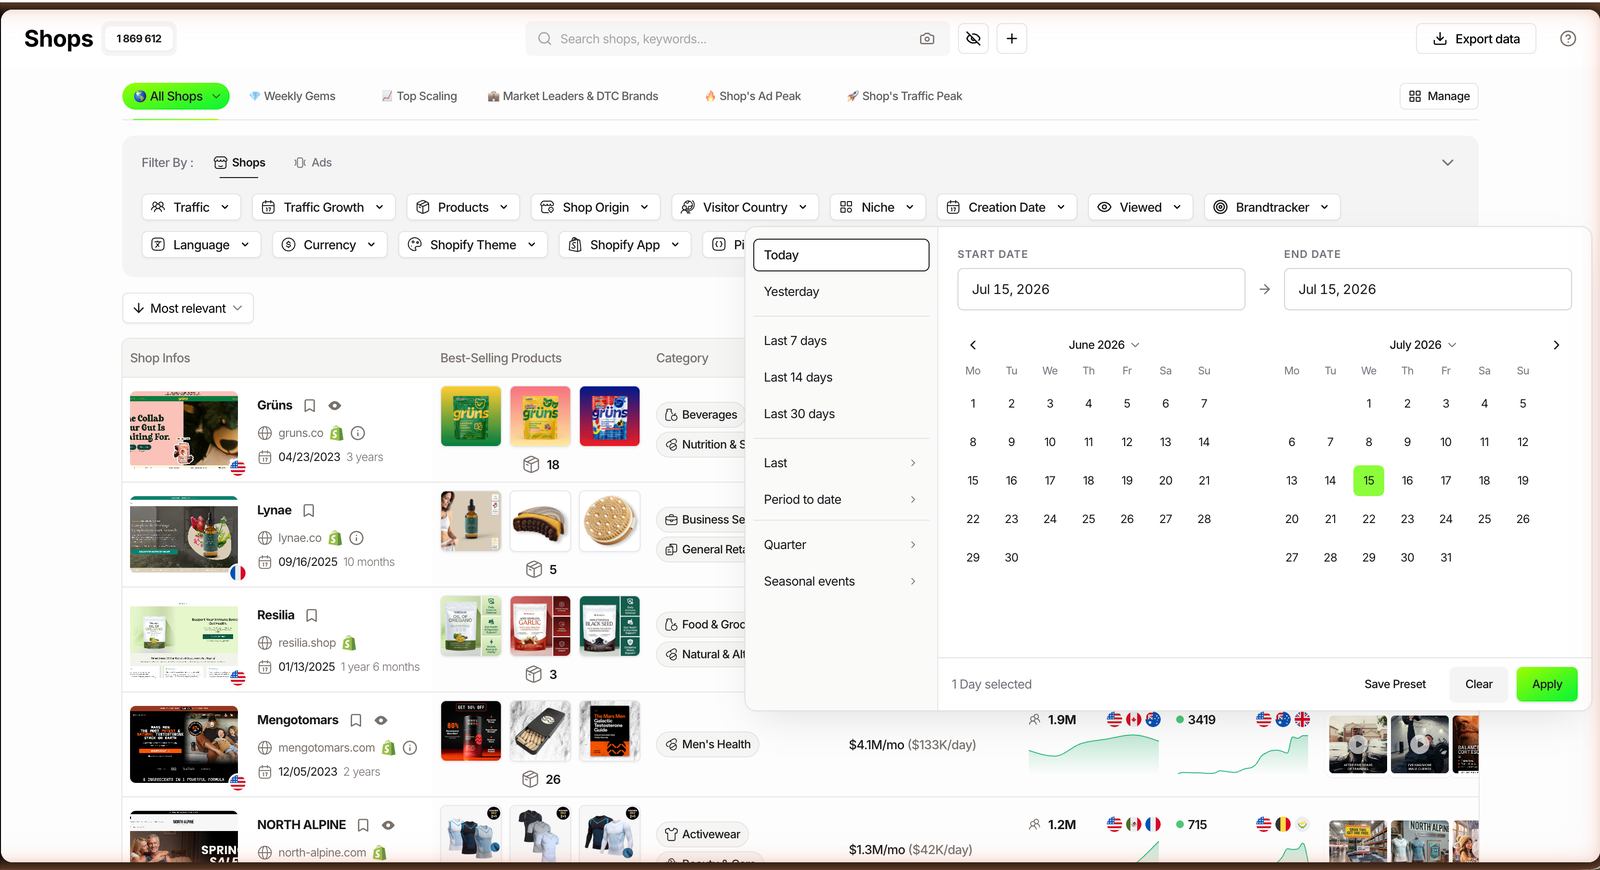This screenshot has height=870, width=1600.
Task: Click Save Preset
Action: pos(1395,684)
